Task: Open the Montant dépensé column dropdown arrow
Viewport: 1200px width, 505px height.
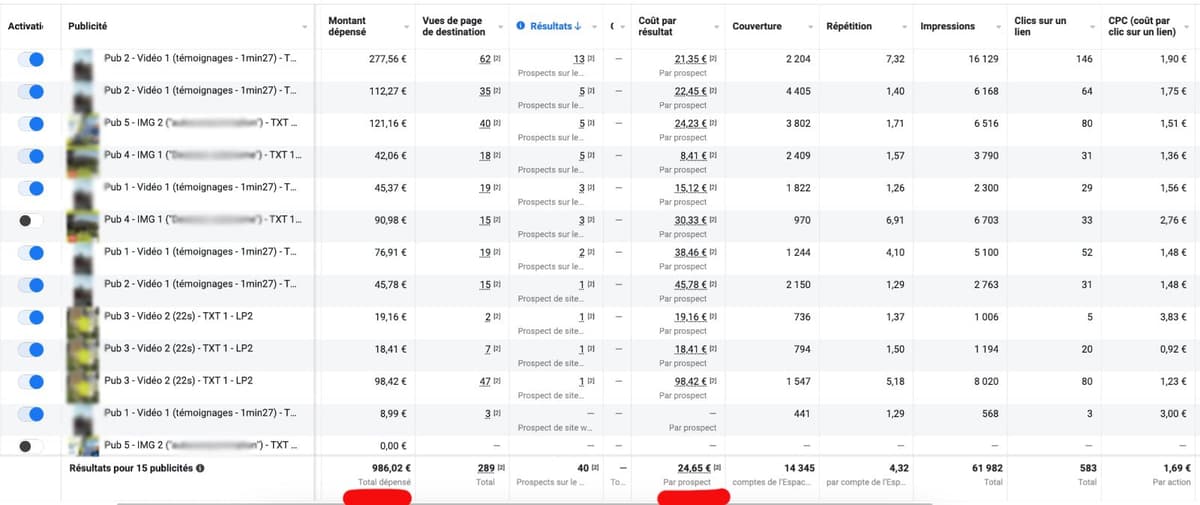Action: (406, 27)
